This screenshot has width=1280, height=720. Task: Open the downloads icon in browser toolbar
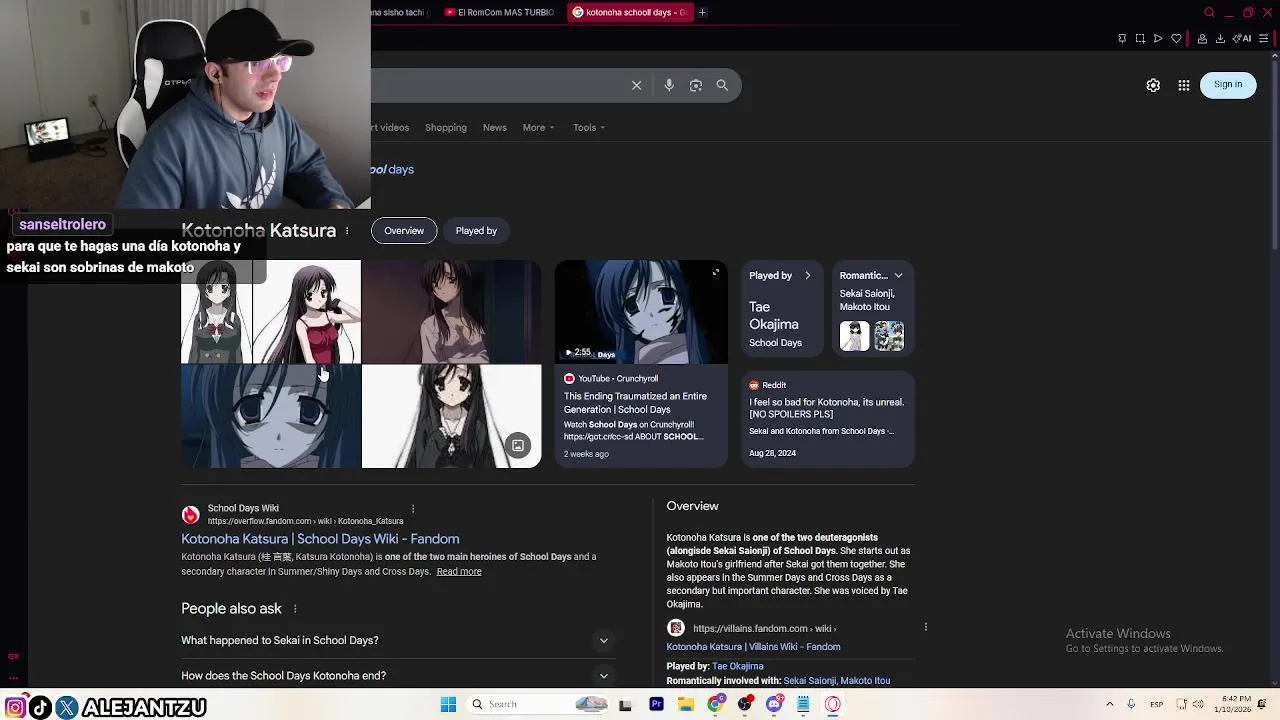(1221, 38)
